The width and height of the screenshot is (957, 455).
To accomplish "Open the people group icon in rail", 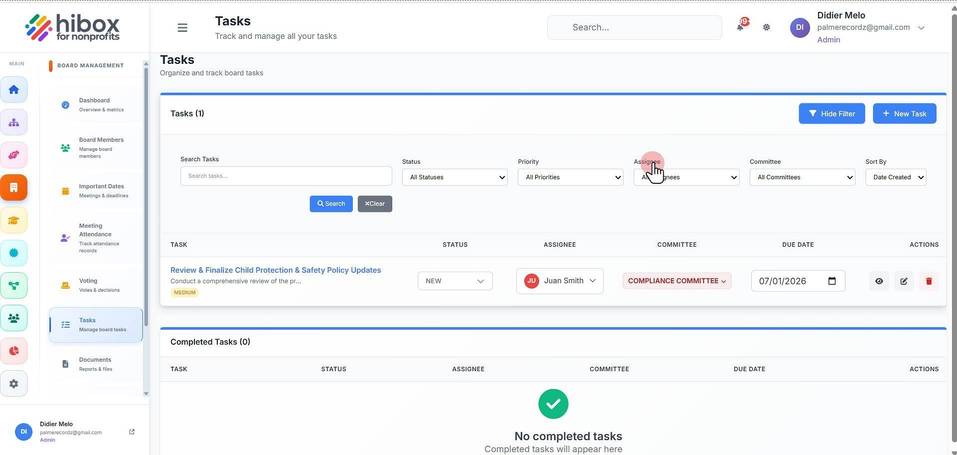I will point(13,318).
